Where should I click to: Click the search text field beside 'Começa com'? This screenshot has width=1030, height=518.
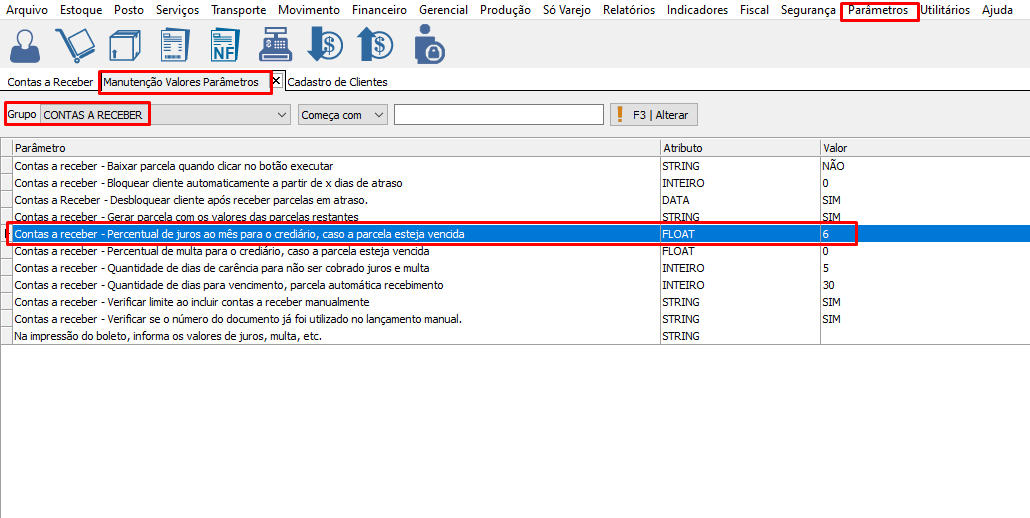click(498, 115)
